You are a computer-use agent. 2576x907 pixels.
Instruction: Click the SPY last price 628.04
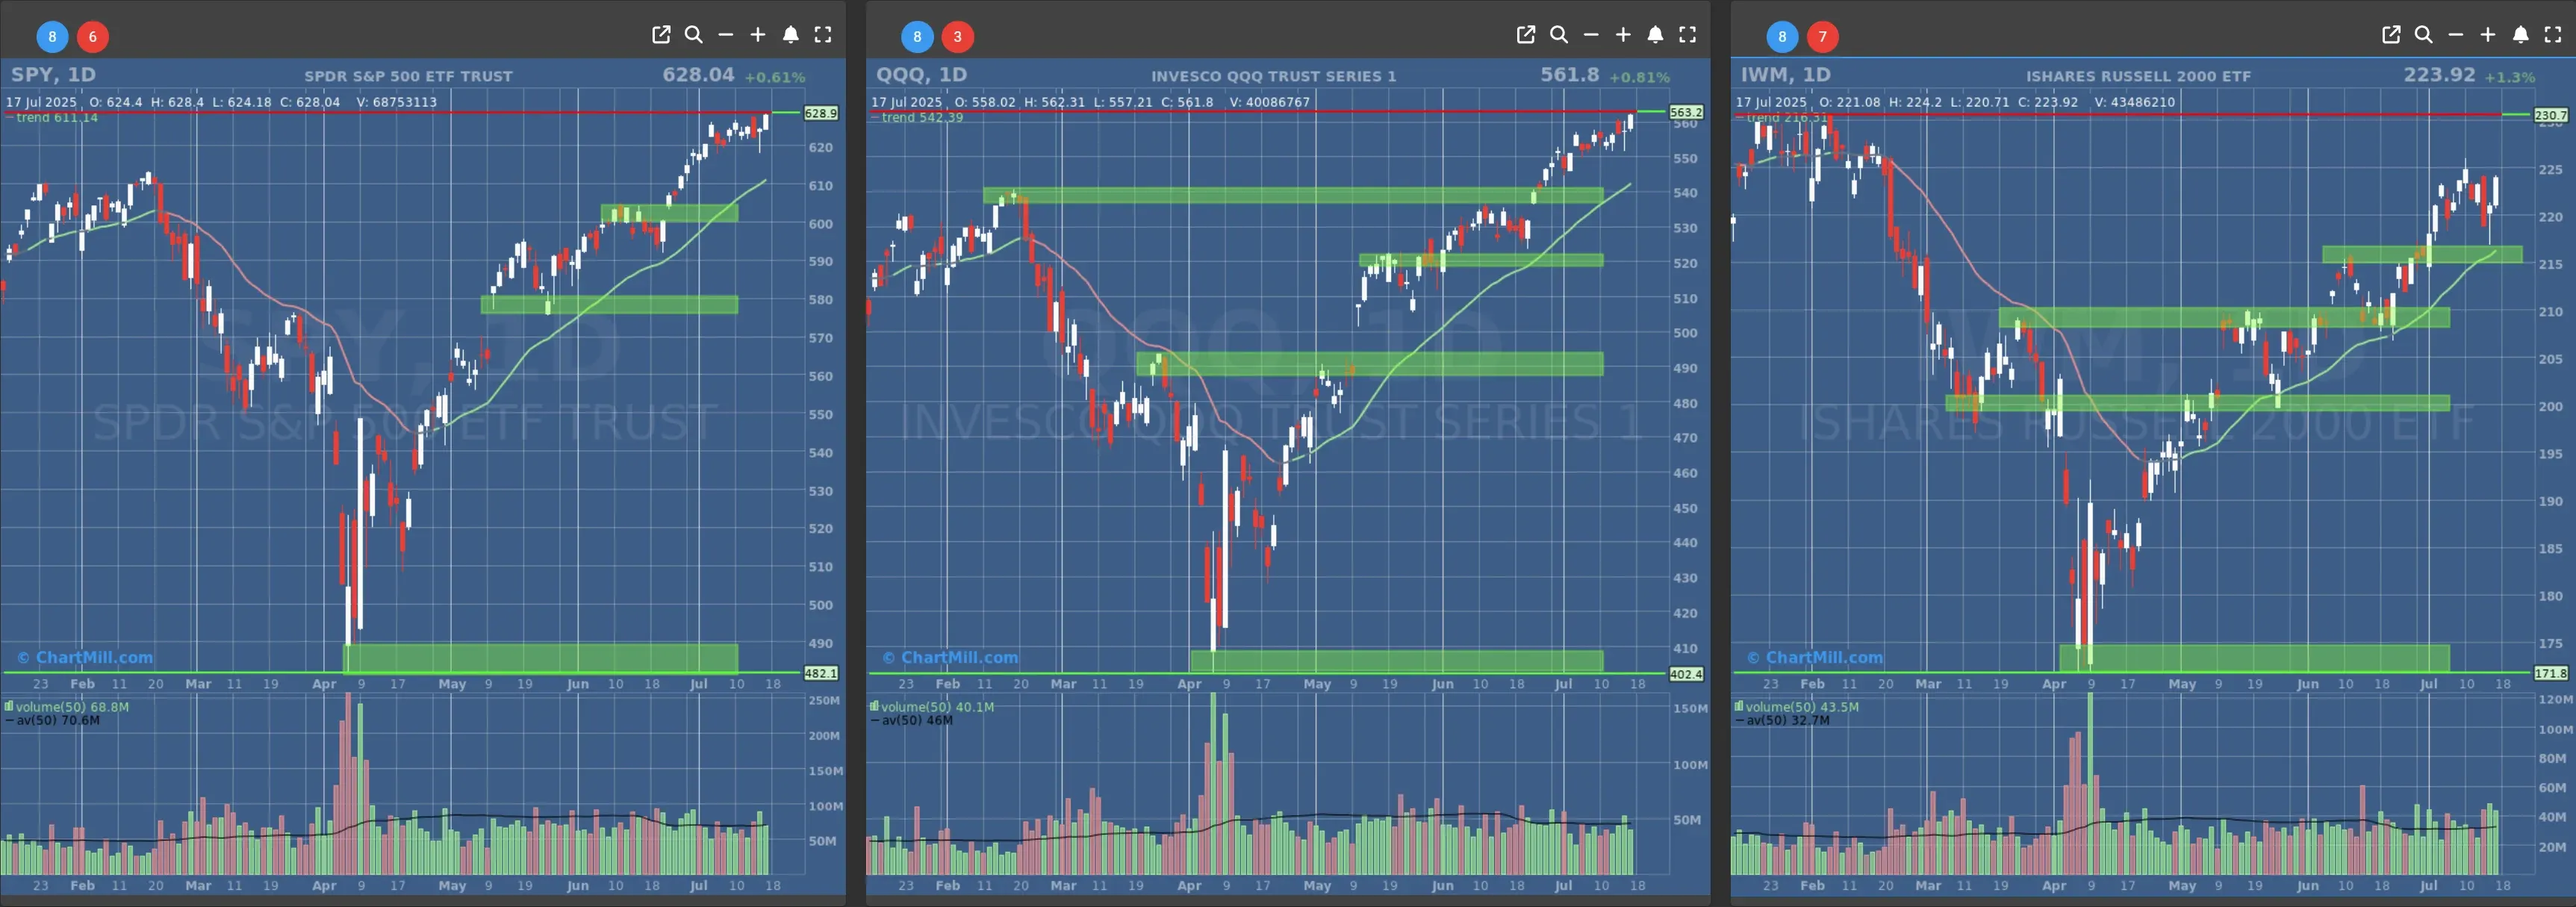click(x=698, y=75)
